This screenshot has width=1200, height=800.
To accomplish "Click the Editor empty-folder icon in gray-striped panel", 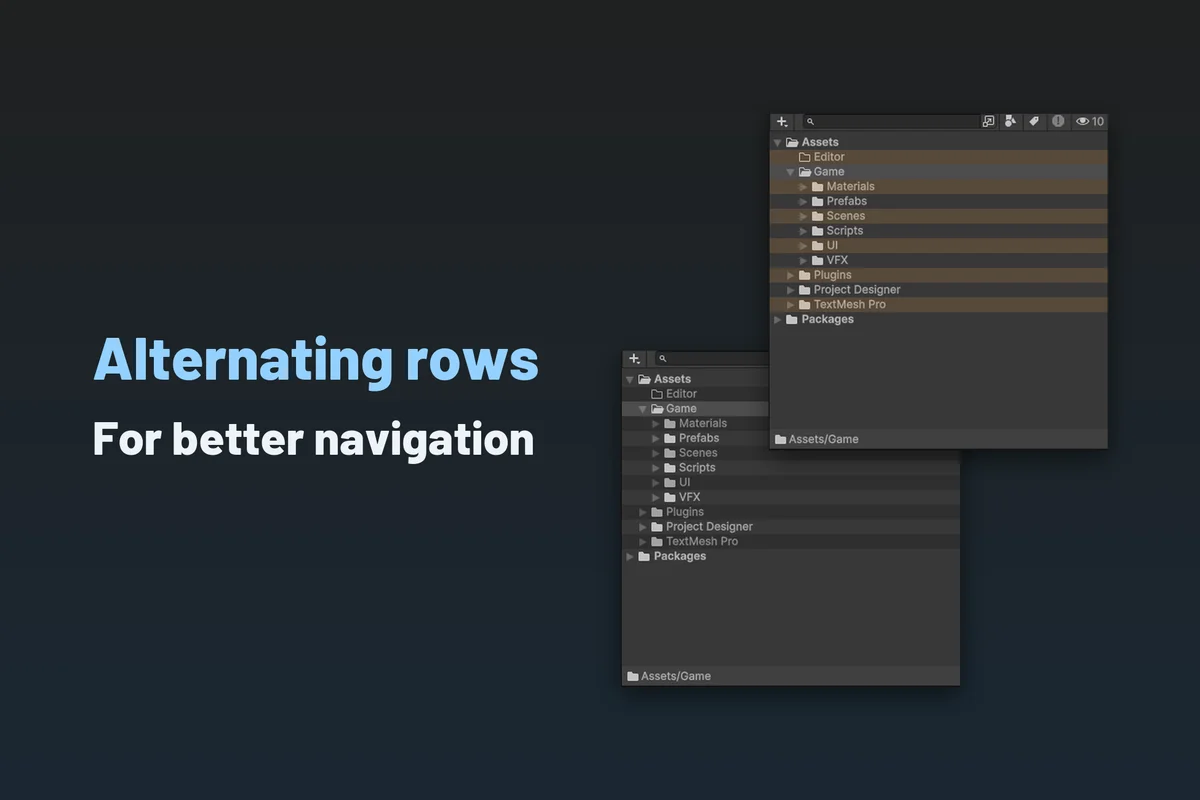I will [657, 394].
